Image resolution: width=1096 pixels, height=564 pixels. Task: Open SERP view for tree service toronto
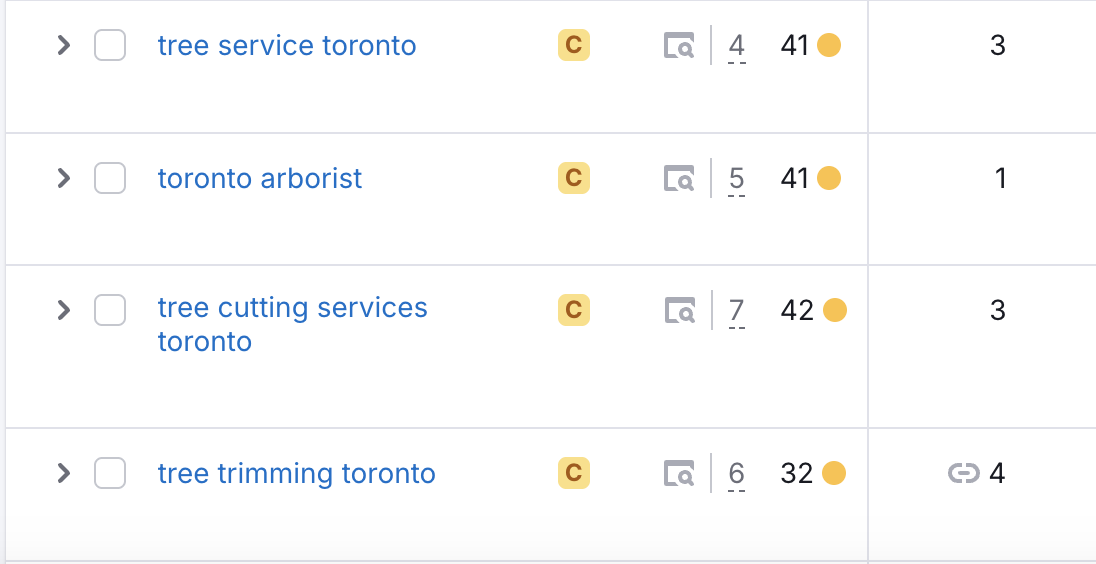pos(679,46)
